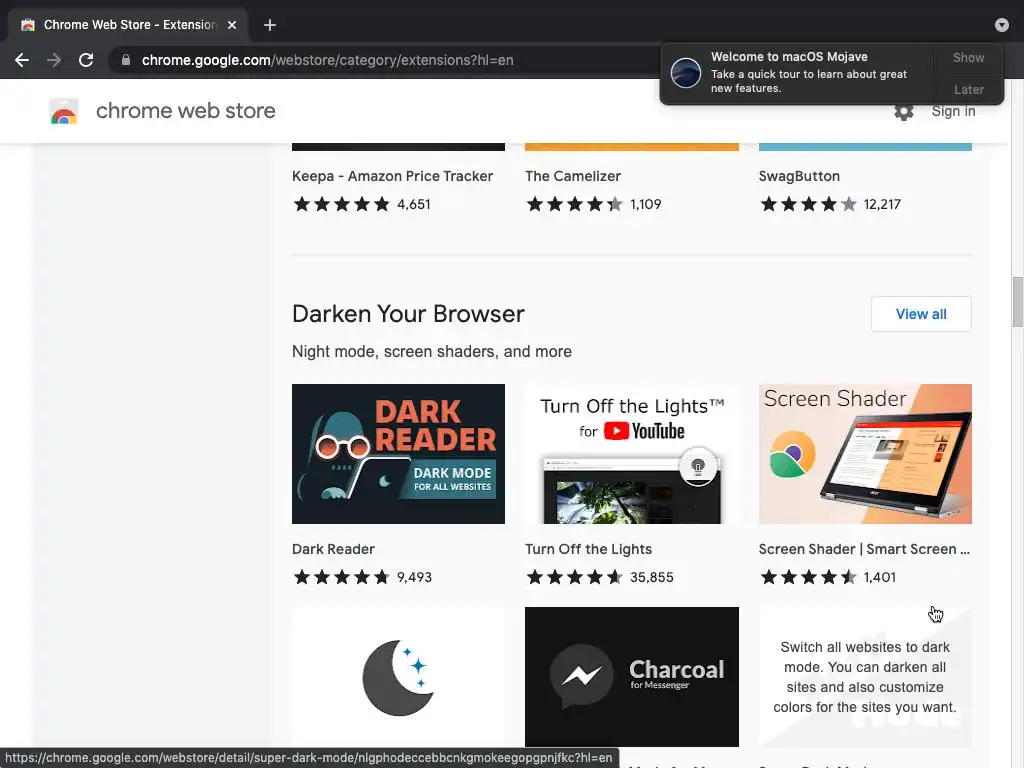Open the Keepa - Amazon Price Tracker listing
The image size is (1024, 768).
coord(392,176)
